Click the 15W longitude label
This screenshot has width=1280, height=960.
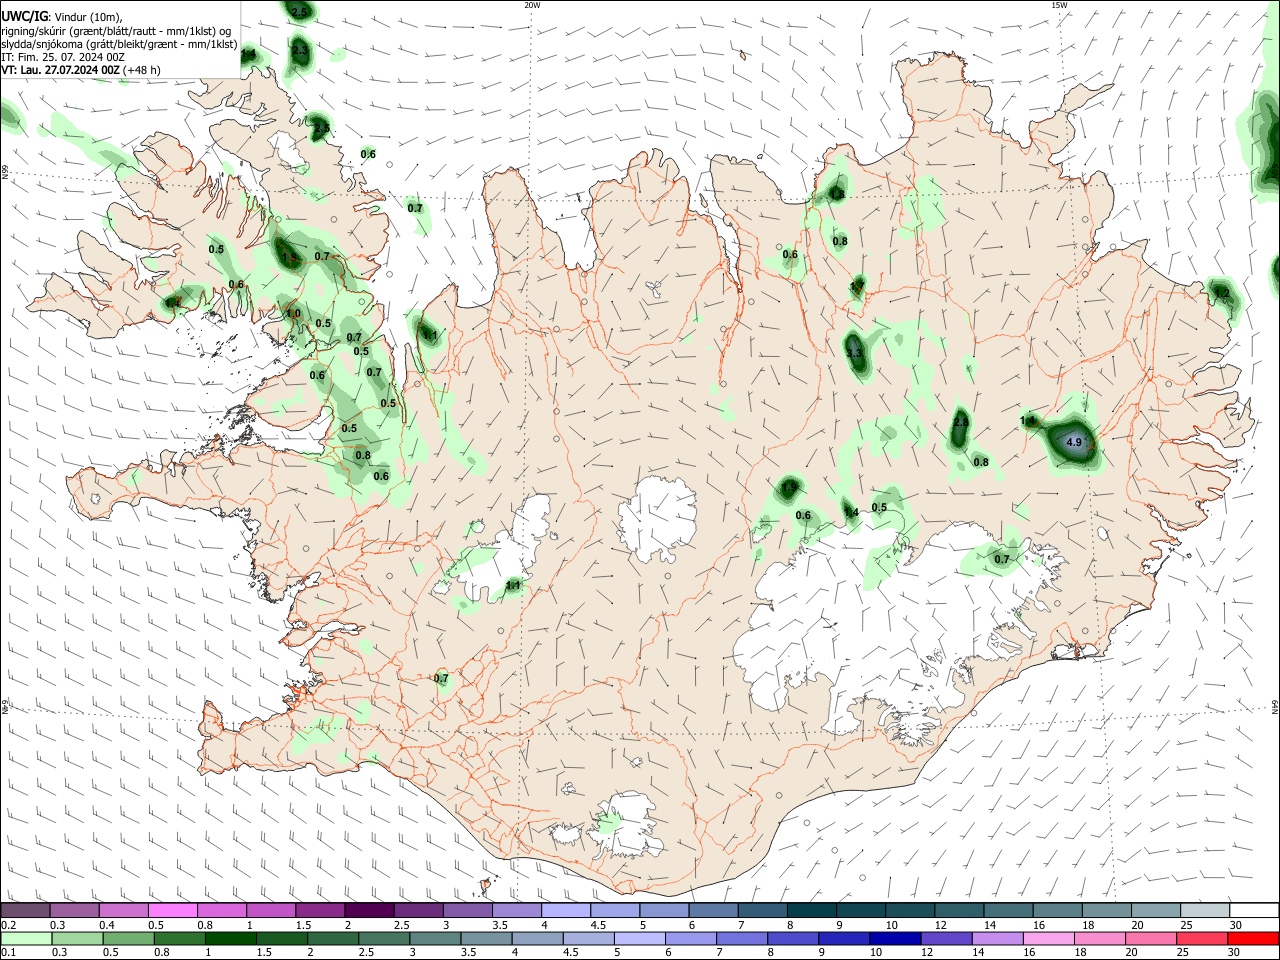coord(1059,5)
